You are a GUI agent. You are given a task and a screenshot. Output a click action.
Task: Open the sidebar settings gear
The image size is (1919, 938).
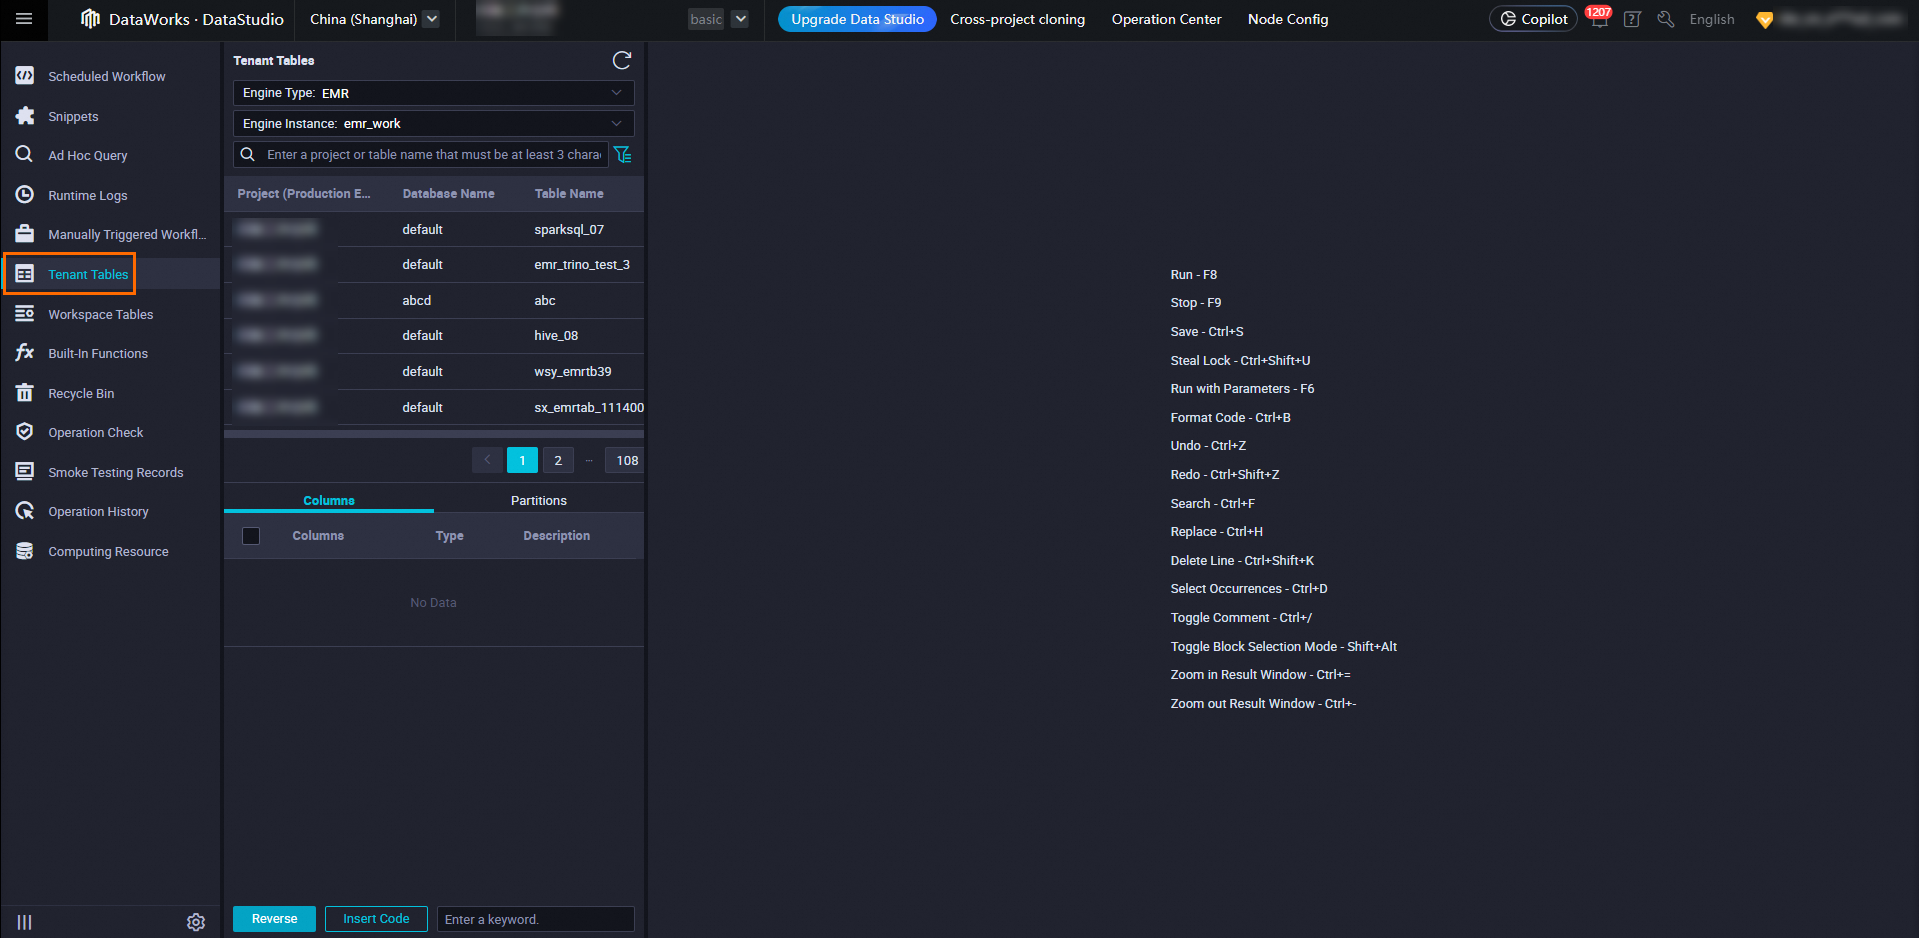(196, 922)
